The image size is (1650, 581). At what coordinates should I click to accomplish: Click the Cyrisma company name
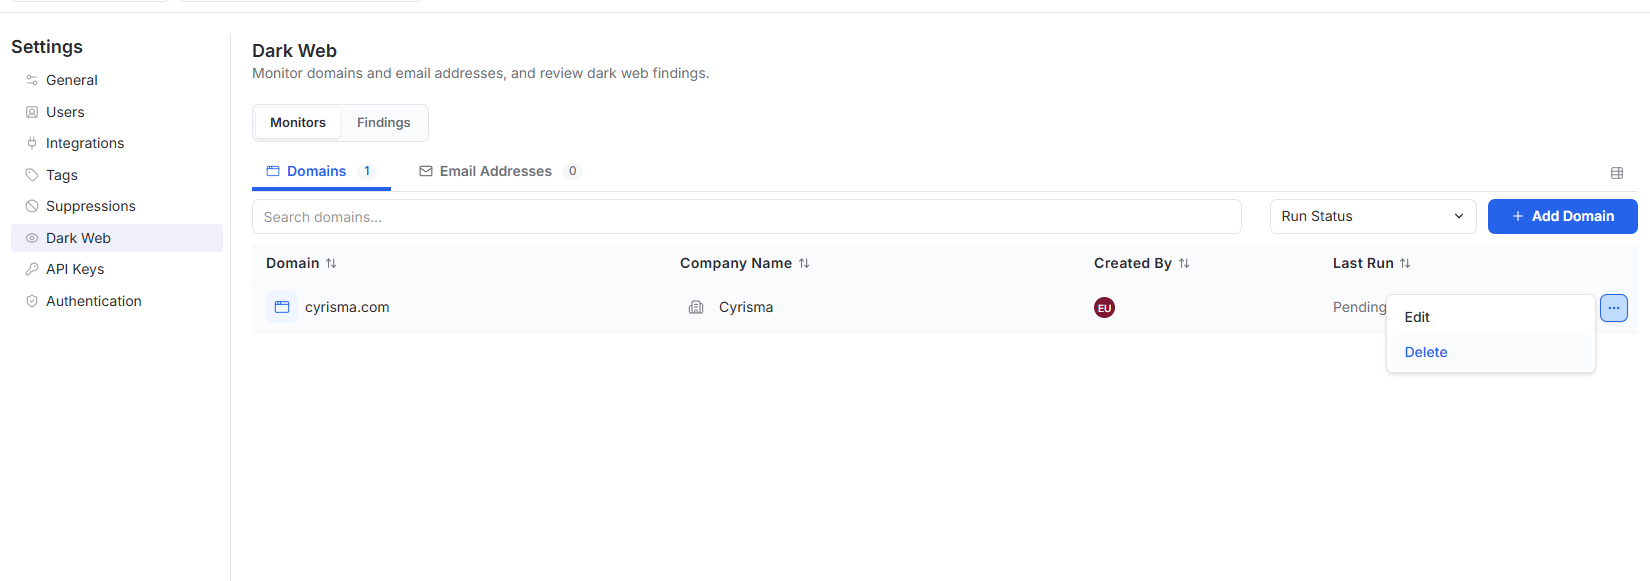[746, 307]
